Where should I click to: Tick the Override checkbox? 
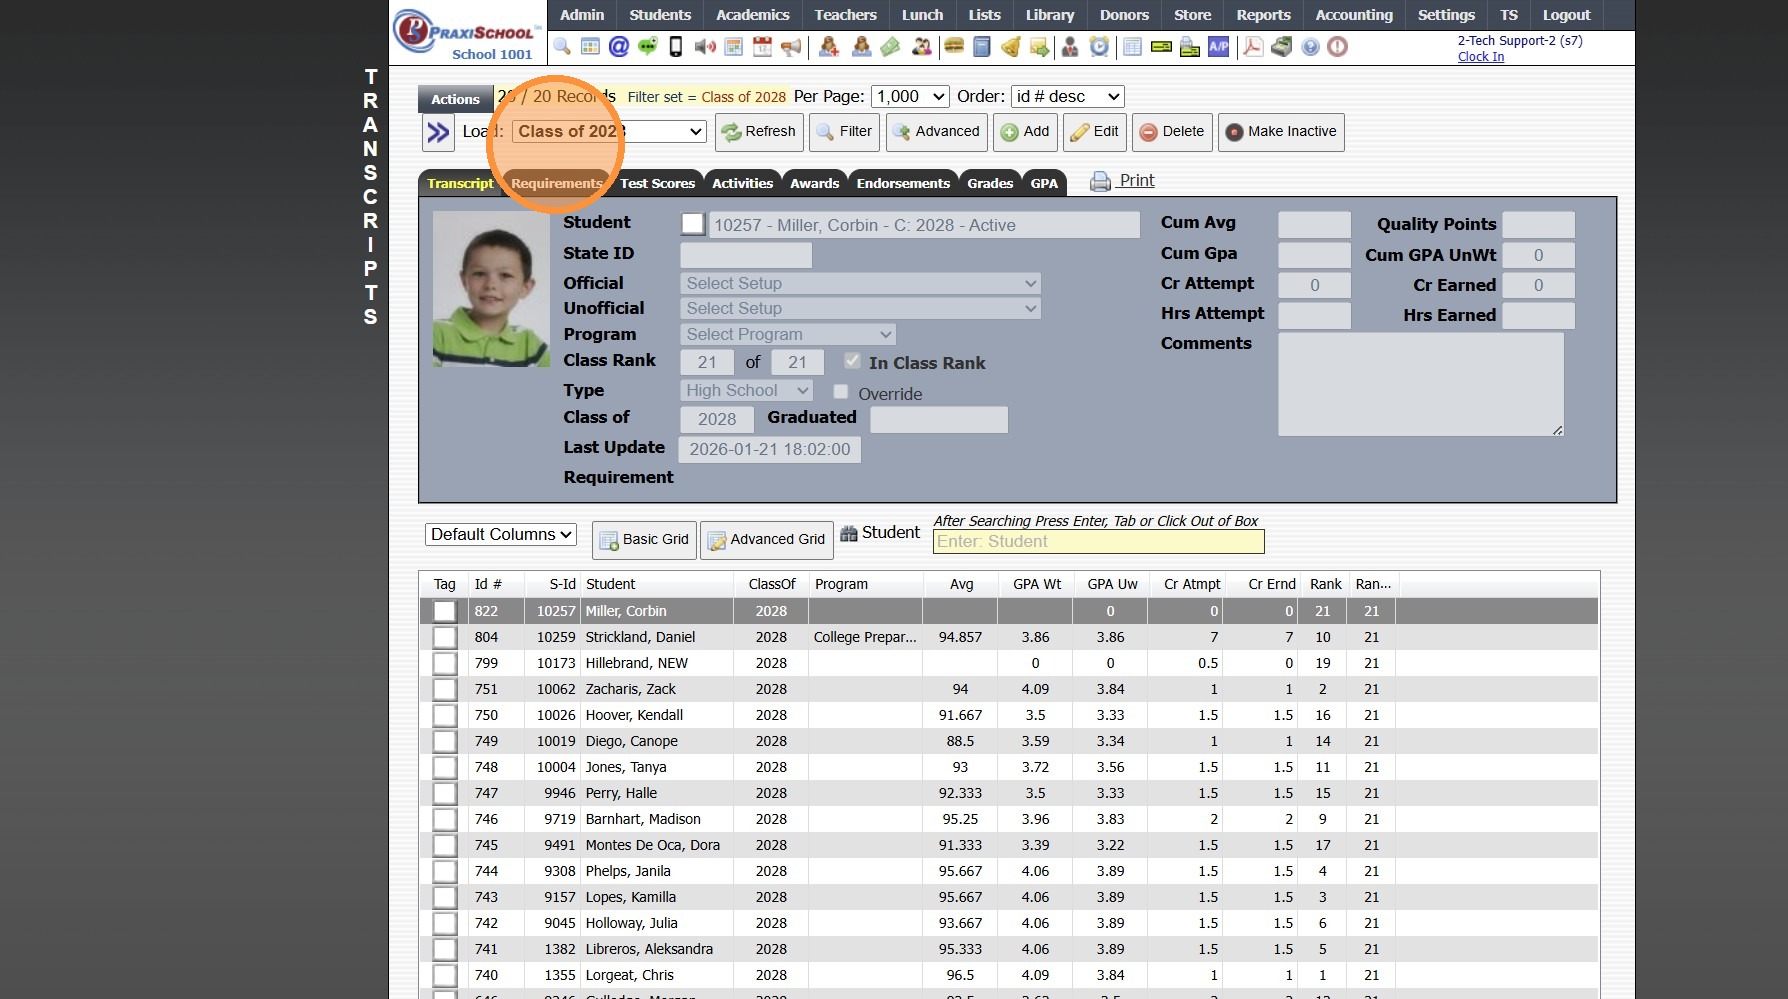point(841,392)
